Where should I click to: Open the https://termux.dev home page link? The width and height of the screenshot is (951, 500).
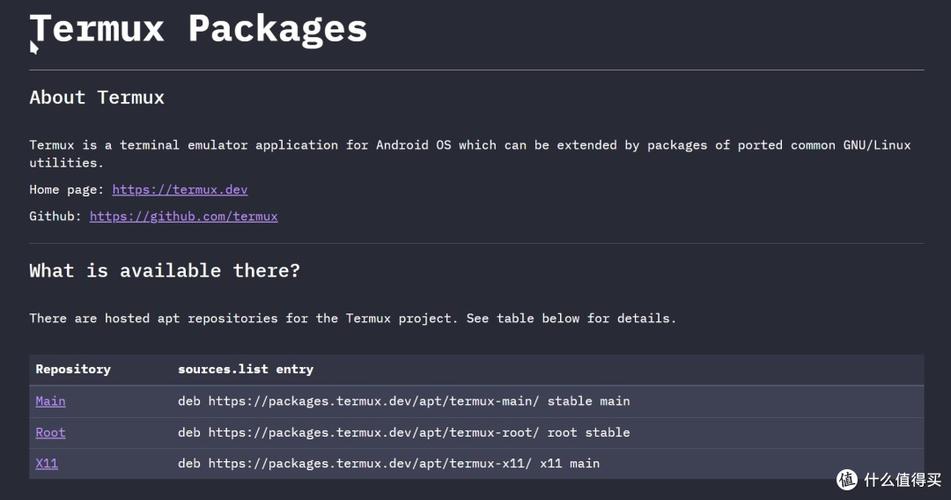180,189
